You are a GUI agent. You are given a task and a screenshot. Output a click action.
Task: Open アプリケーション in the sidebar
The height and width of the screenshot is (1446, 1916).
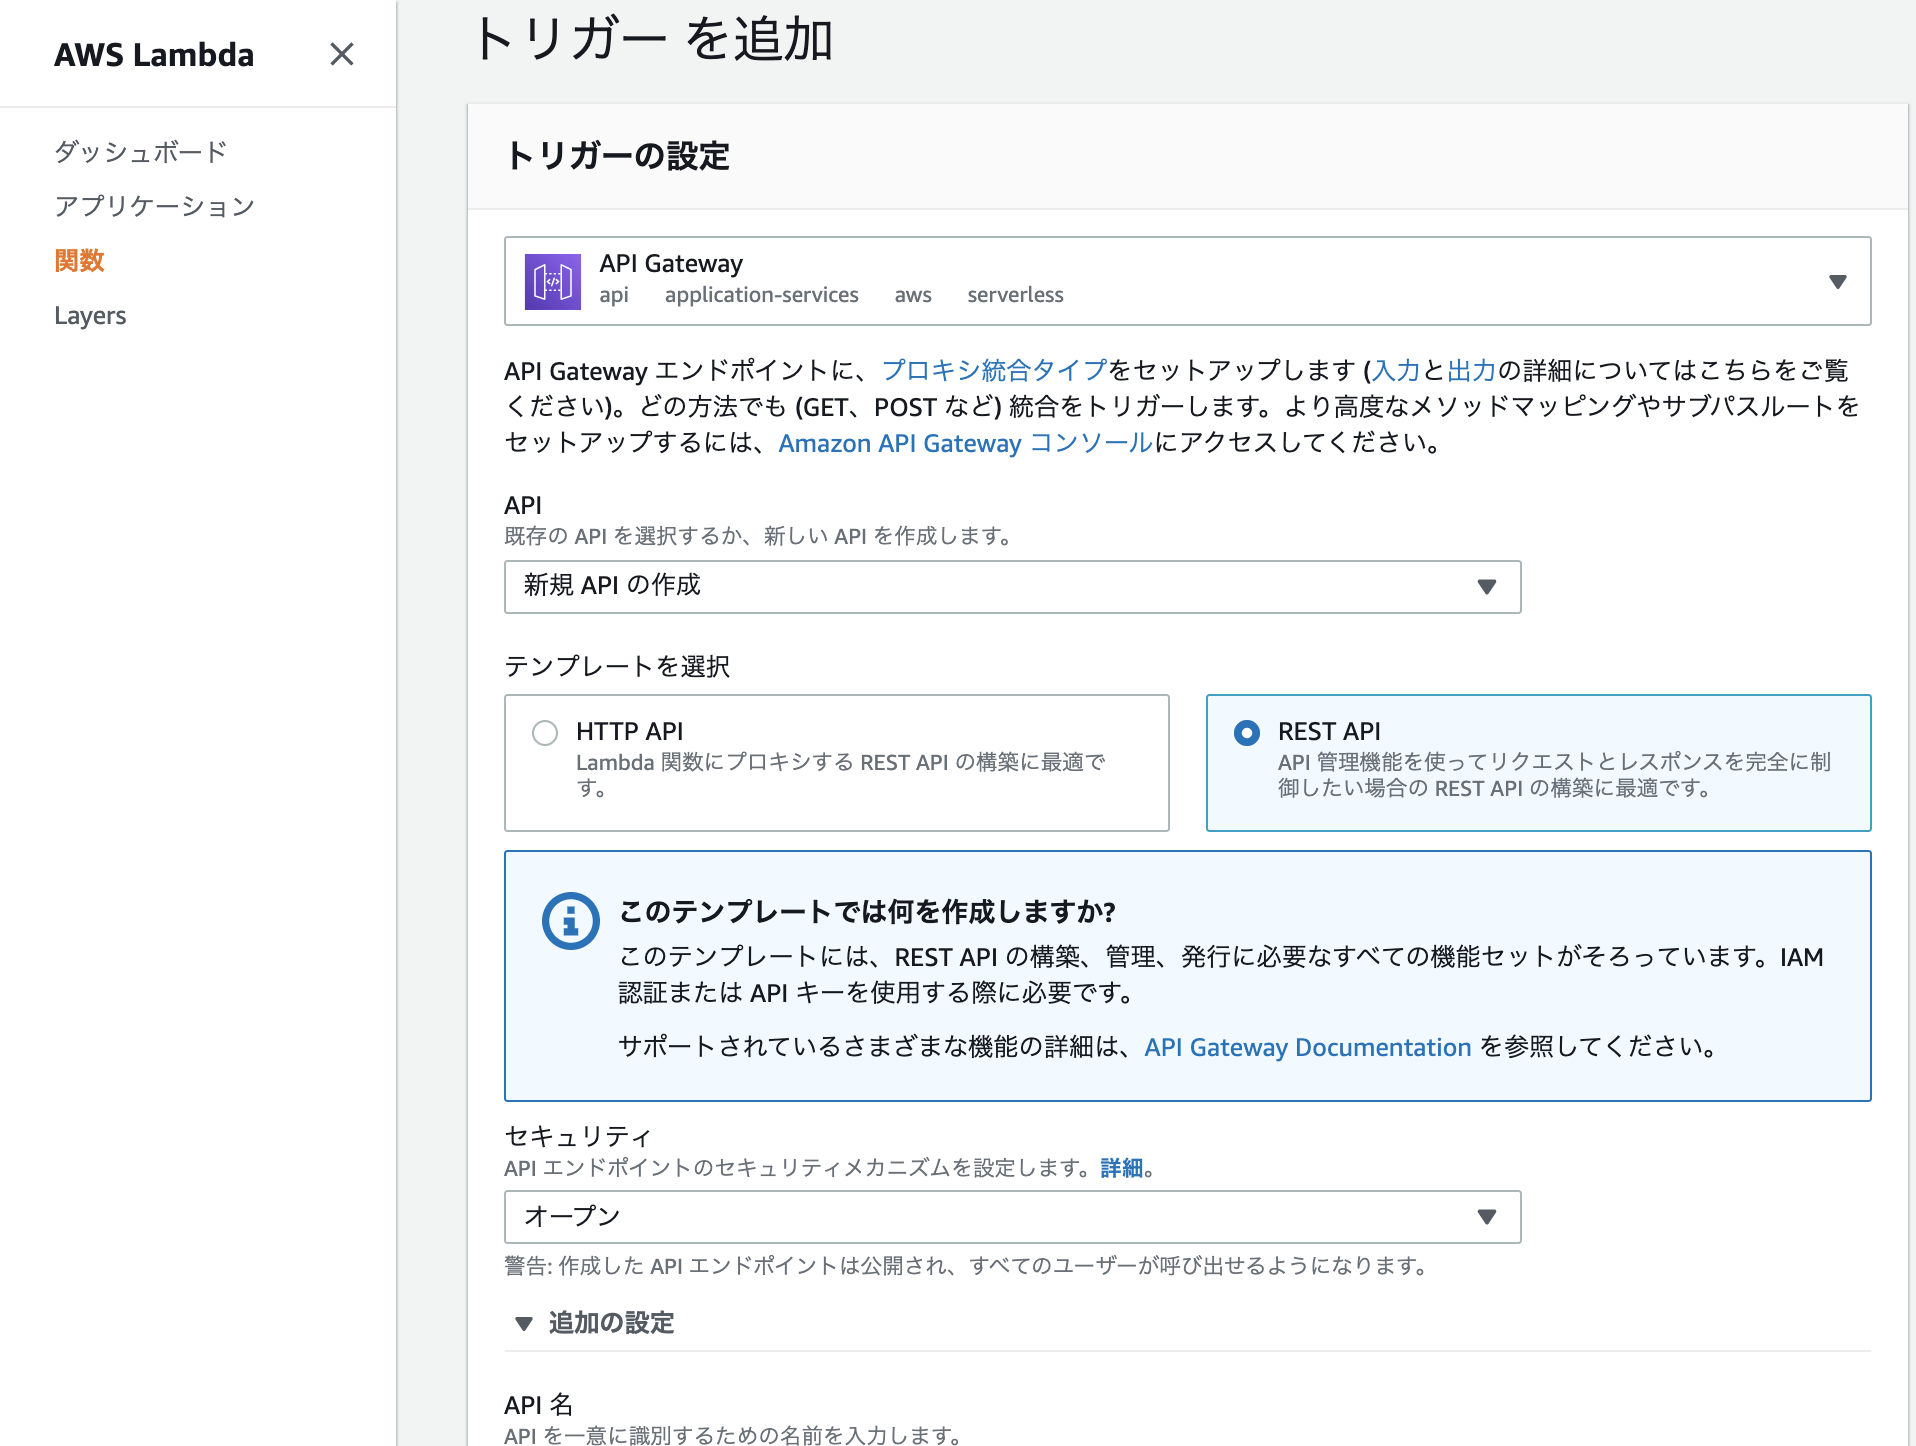155,206
